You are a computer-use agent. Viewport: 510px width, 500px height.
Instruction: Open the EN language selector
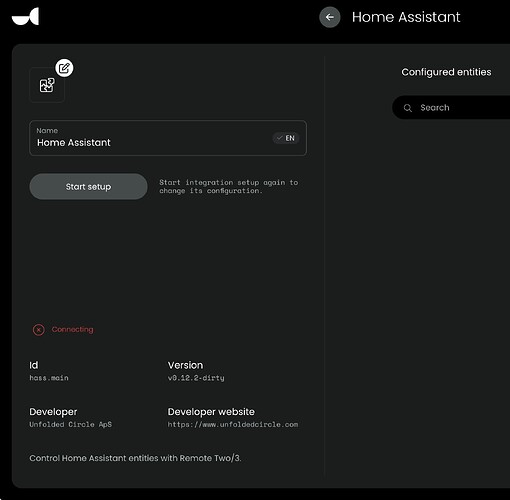pyautogui.click(x=286, y=138)
